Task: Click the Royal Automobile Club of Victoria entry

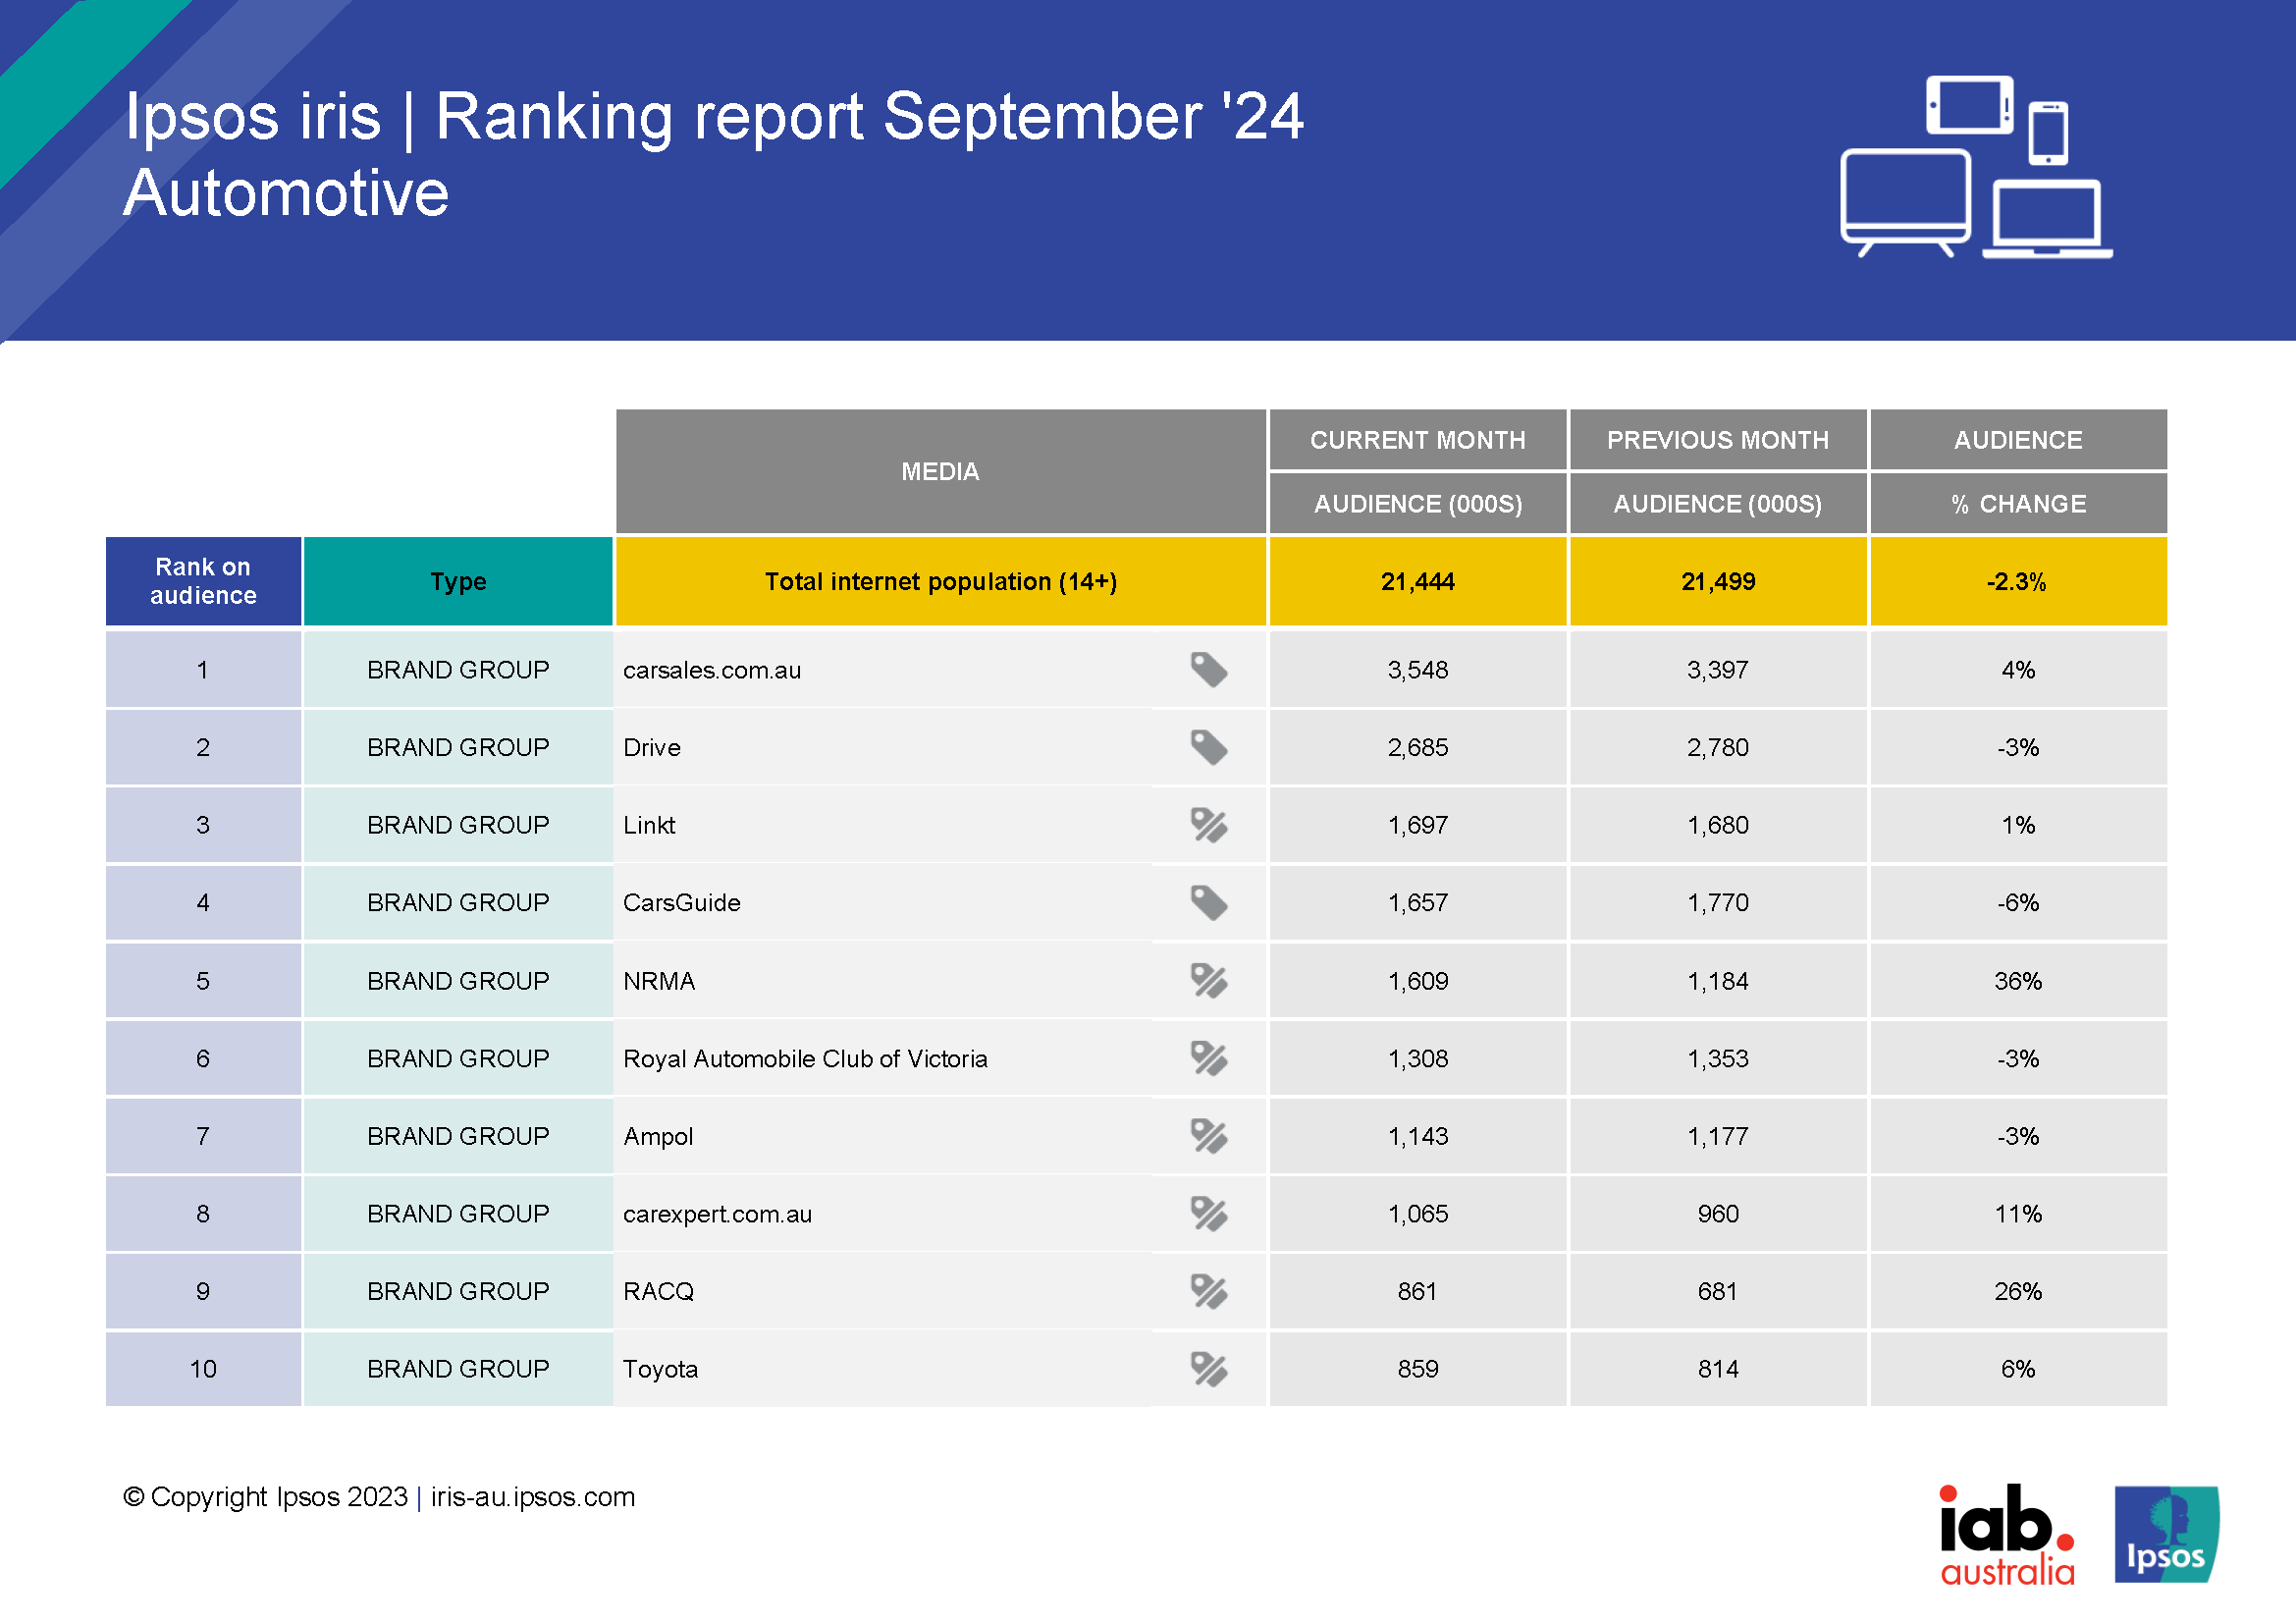Action: tap(805, 1059)
